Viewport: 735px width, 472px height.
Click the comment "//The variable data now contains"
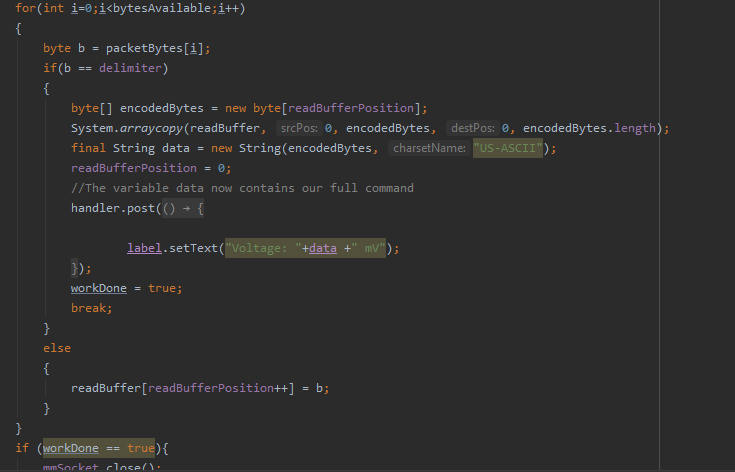[x=183, y=188]
